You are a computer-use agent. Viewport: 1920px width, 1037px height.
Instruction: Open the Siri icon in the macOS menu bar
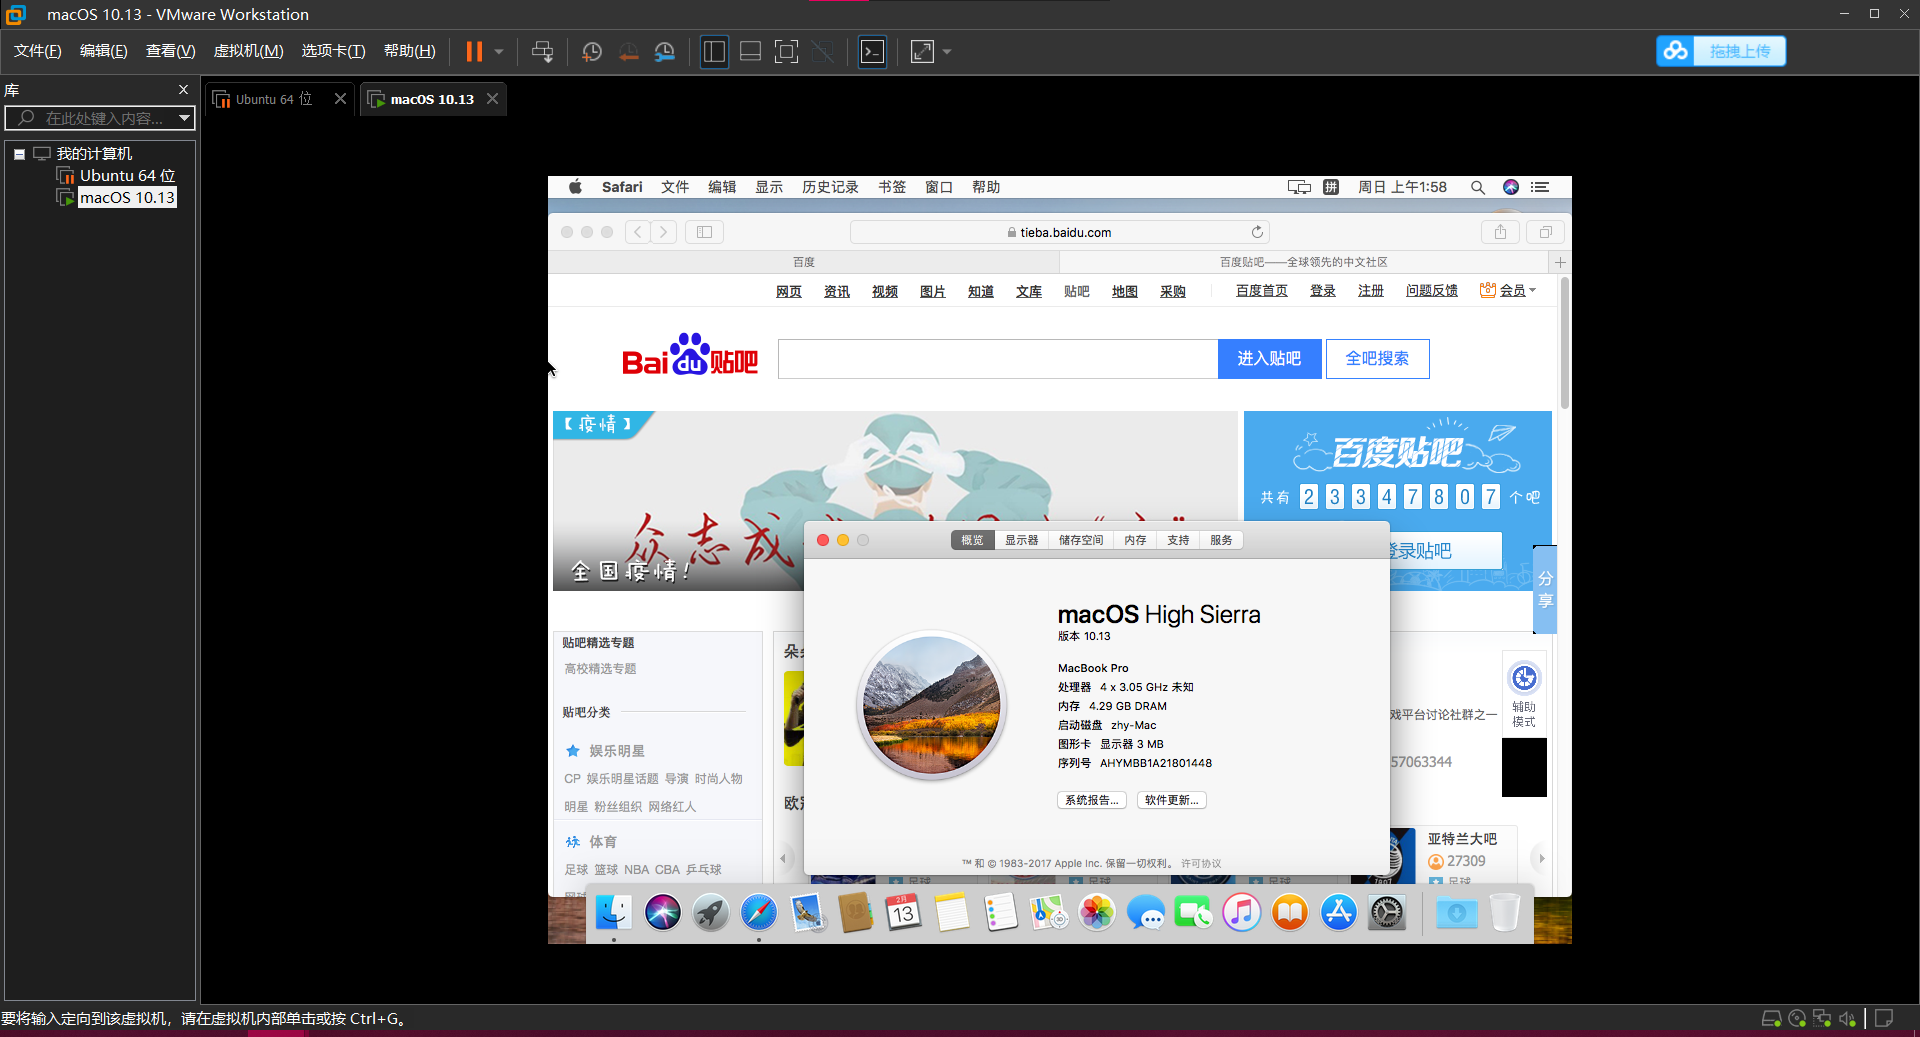tap(1511, 187)
